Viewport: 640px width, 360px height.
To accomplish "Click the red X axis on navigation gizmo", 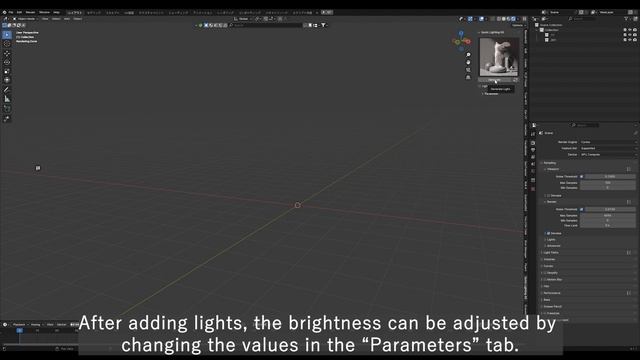I will (x=468, y=41).
